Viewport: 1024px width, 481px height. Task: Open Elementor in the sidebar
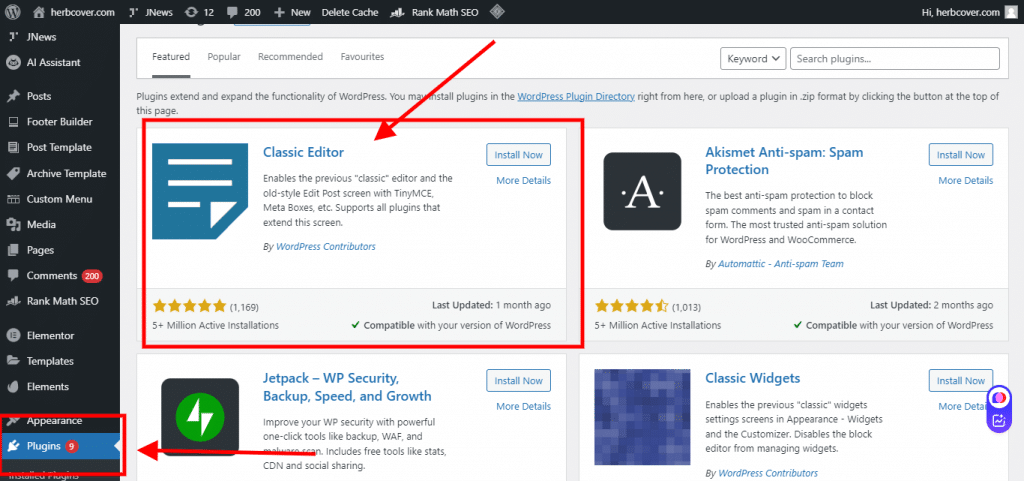50,336
